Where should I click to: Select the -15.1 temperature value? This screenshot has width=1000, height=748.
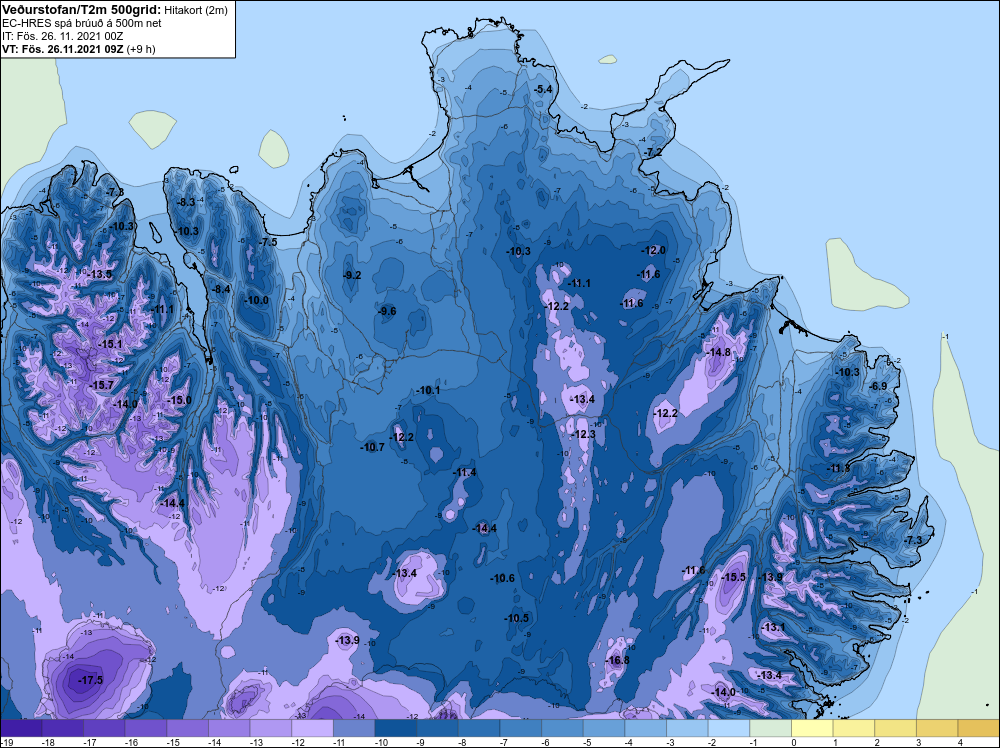(x=109, y=344)
